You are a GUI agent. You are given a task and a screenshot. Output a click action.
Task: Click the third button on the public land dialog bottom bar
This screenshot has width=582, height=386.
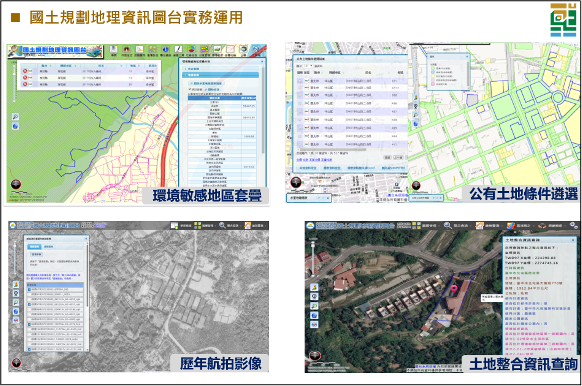click(x=361, y=168)
